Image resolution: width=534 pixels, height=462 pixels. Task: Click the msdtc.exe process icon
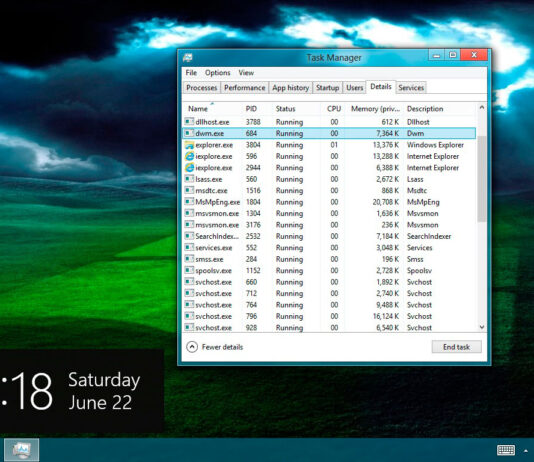(x=189, y=190)
